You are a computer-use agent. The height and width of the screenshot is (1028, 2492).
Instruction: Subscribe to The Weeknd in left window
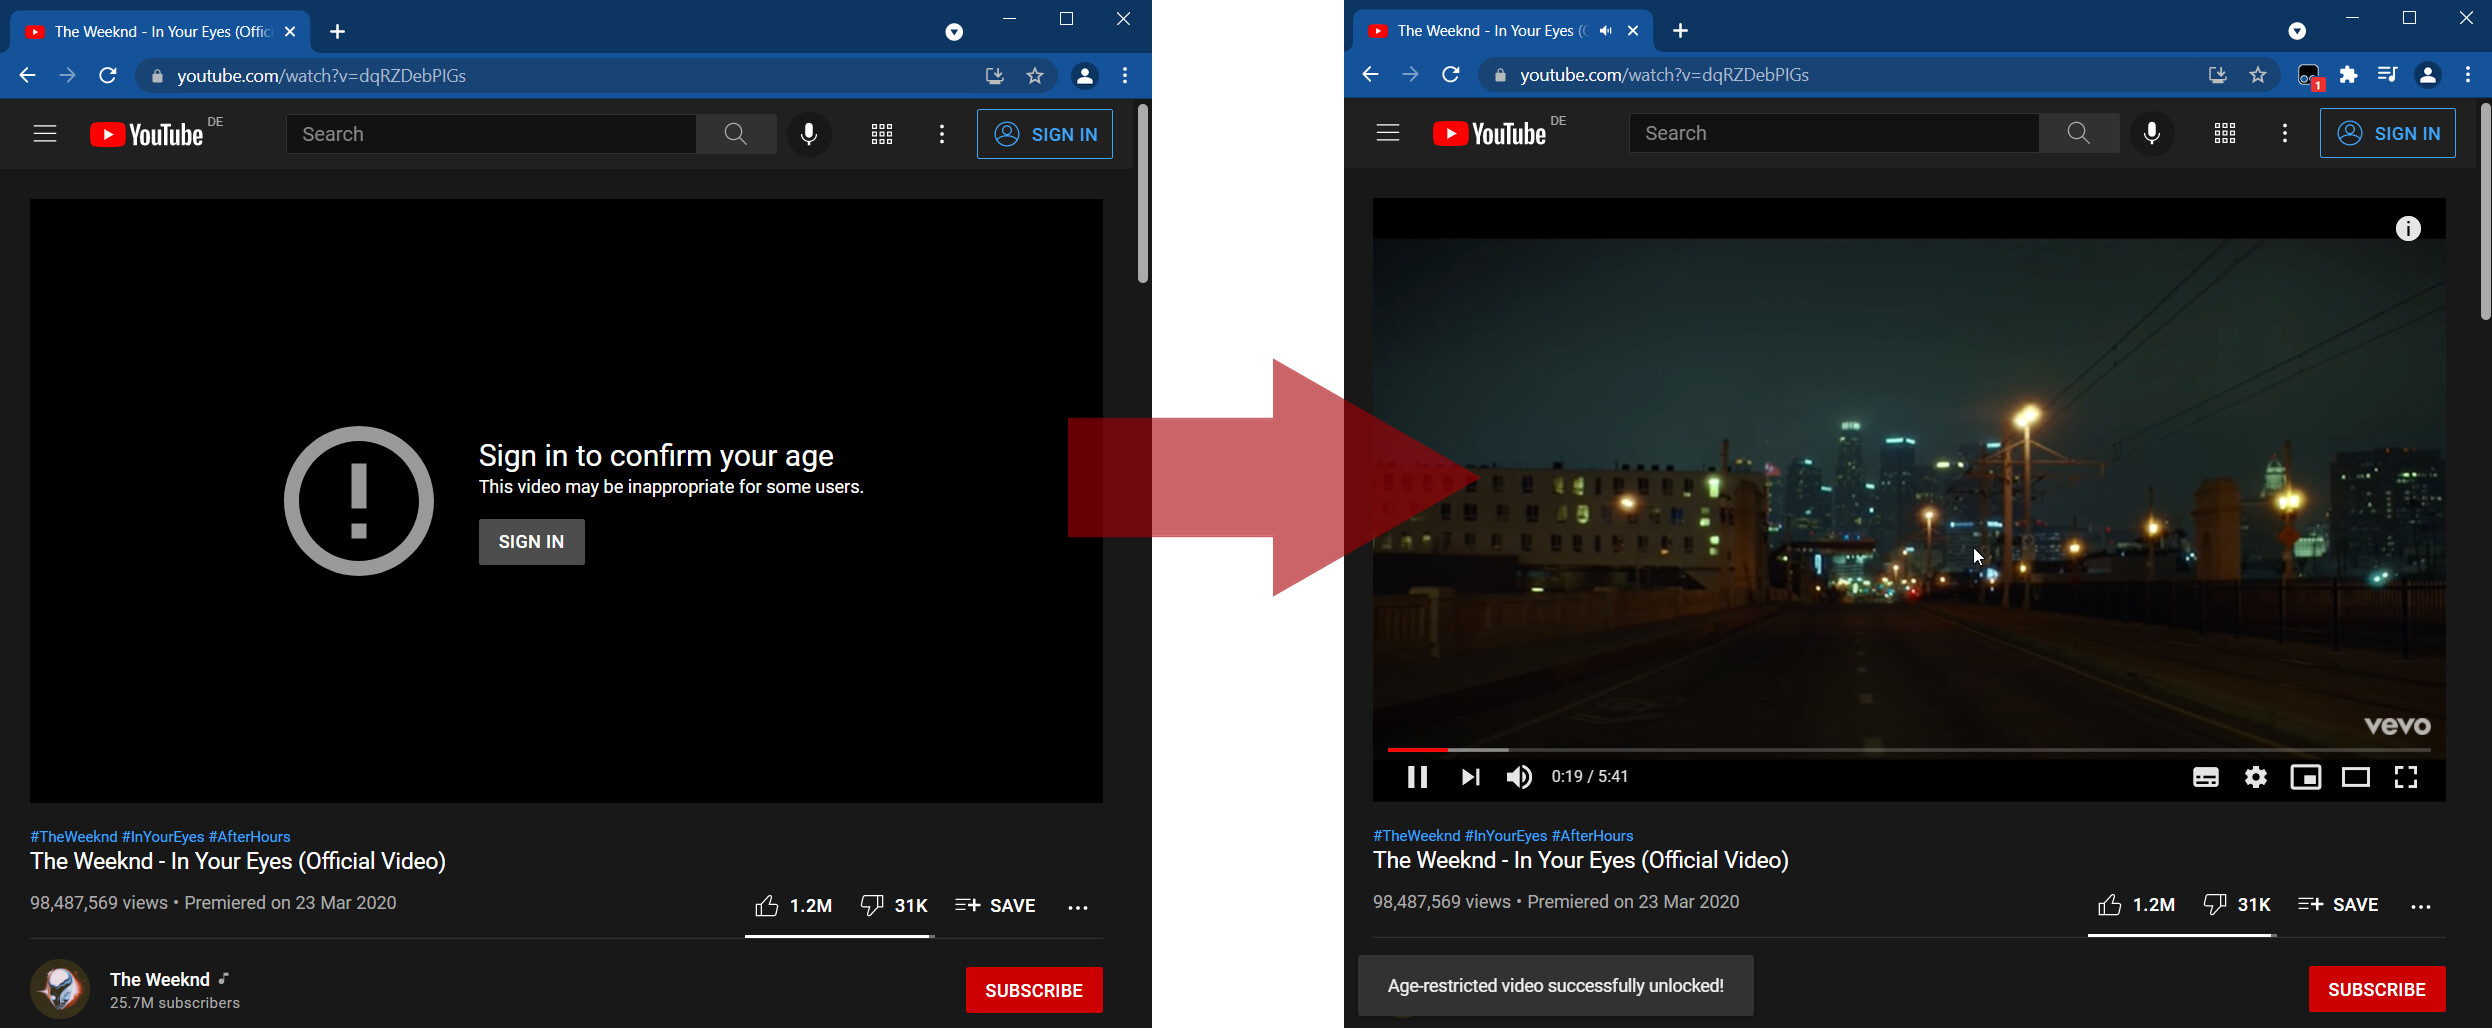pyautogui.click(x=1034, y=990)
